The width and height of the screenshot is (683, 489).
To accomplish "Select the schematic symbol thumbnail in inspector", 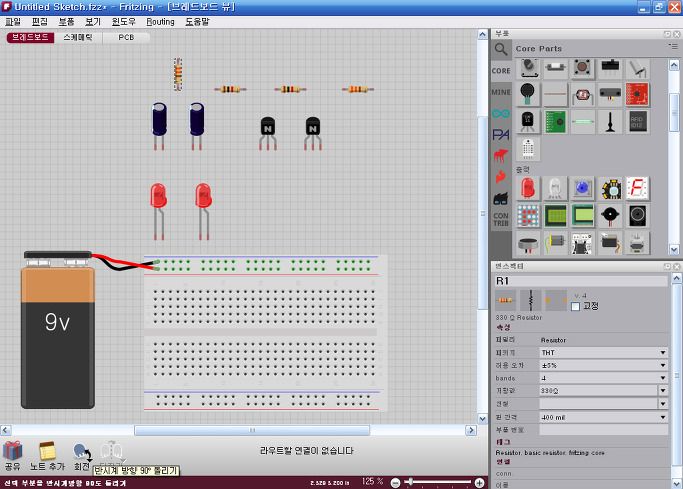I will coord(531,300).
